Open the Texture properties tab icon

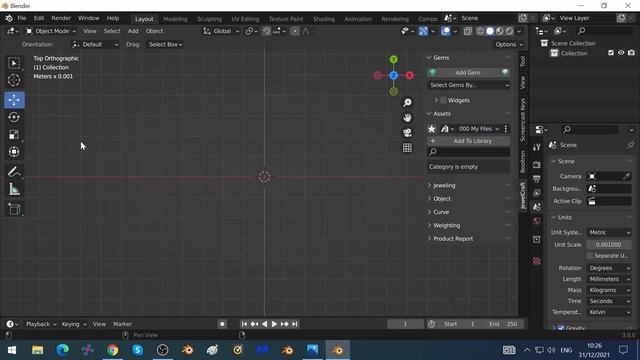point(536,261)
